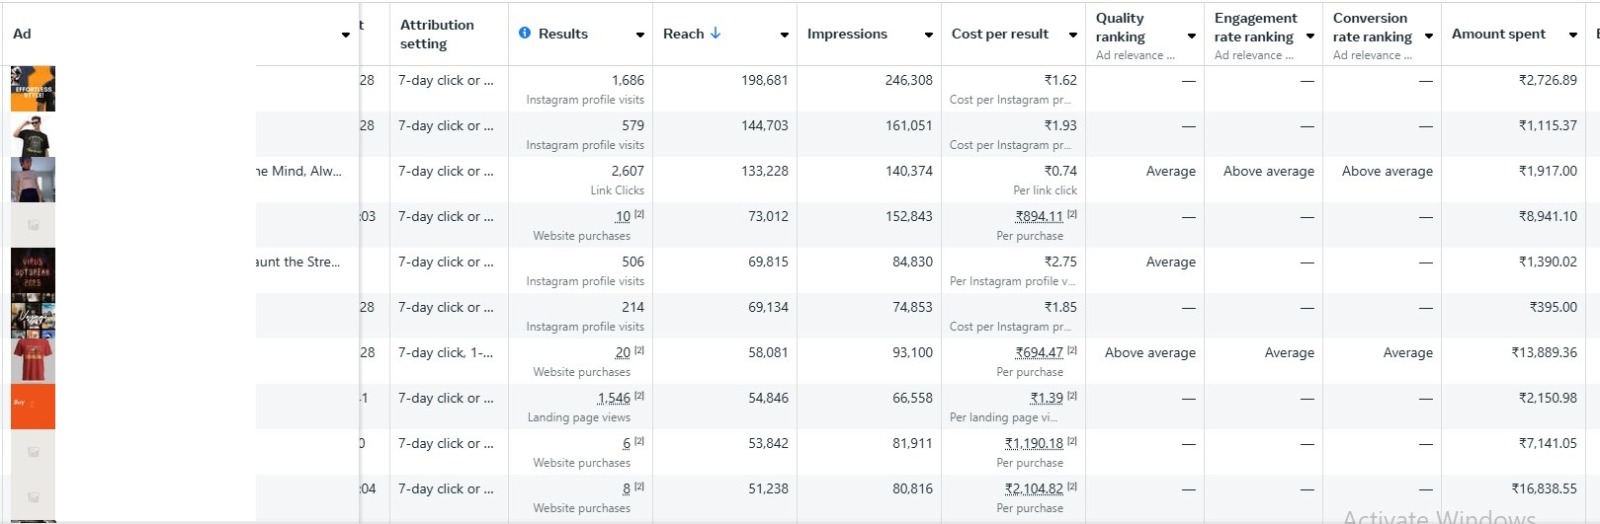Image resolution: width=1600 pixels, height=524 pixels.
Task: Open the 10 website purchases result link
Action: tap(623, 216)
